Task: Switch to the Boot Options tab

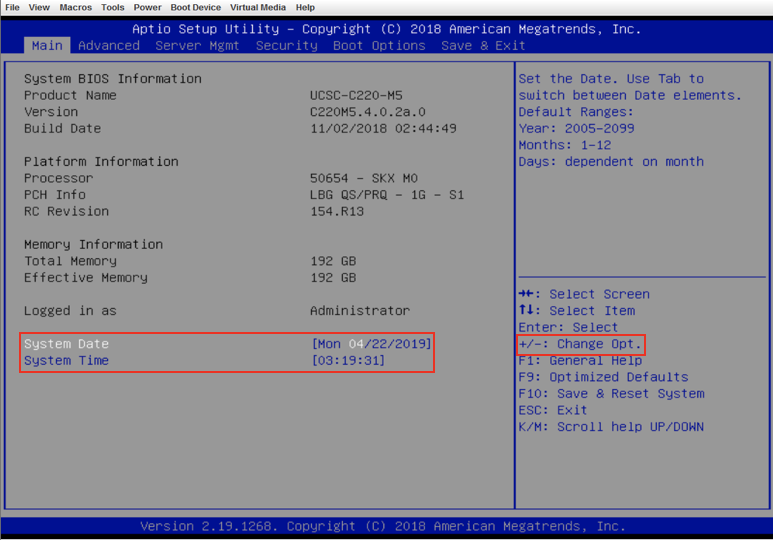Action: pos(379,45)
